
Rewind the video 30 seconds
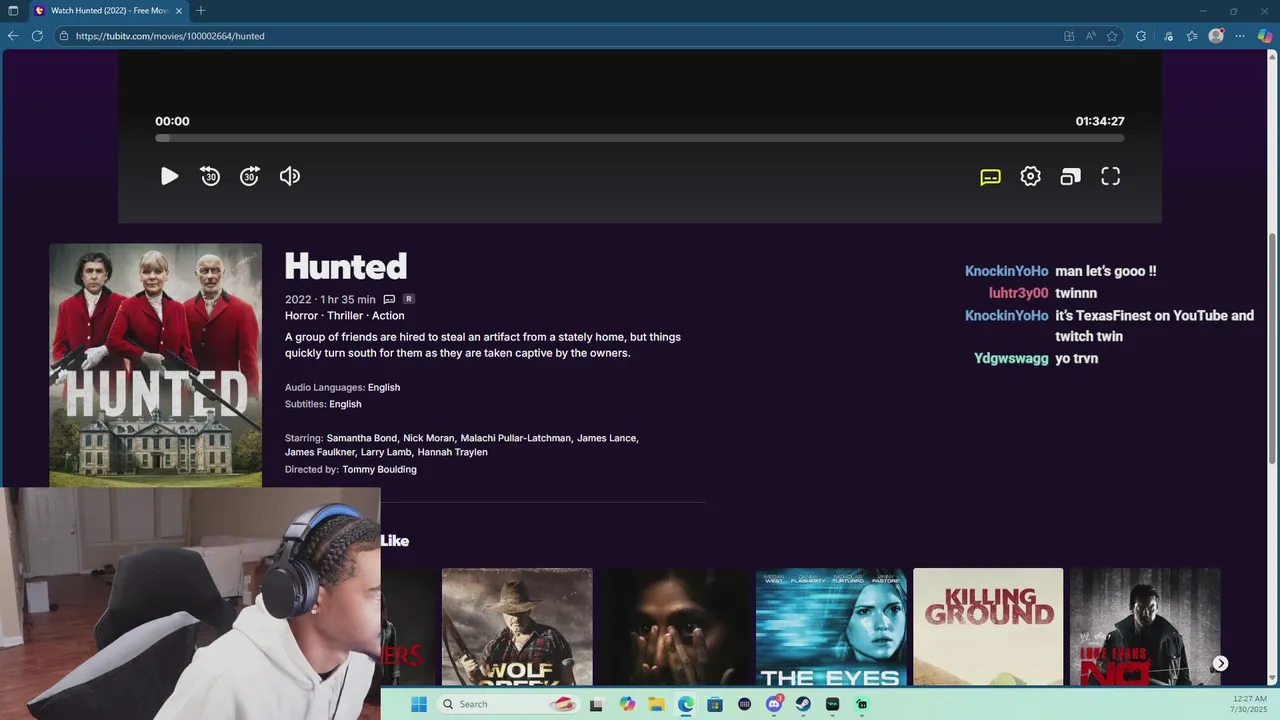coord(210,176)
